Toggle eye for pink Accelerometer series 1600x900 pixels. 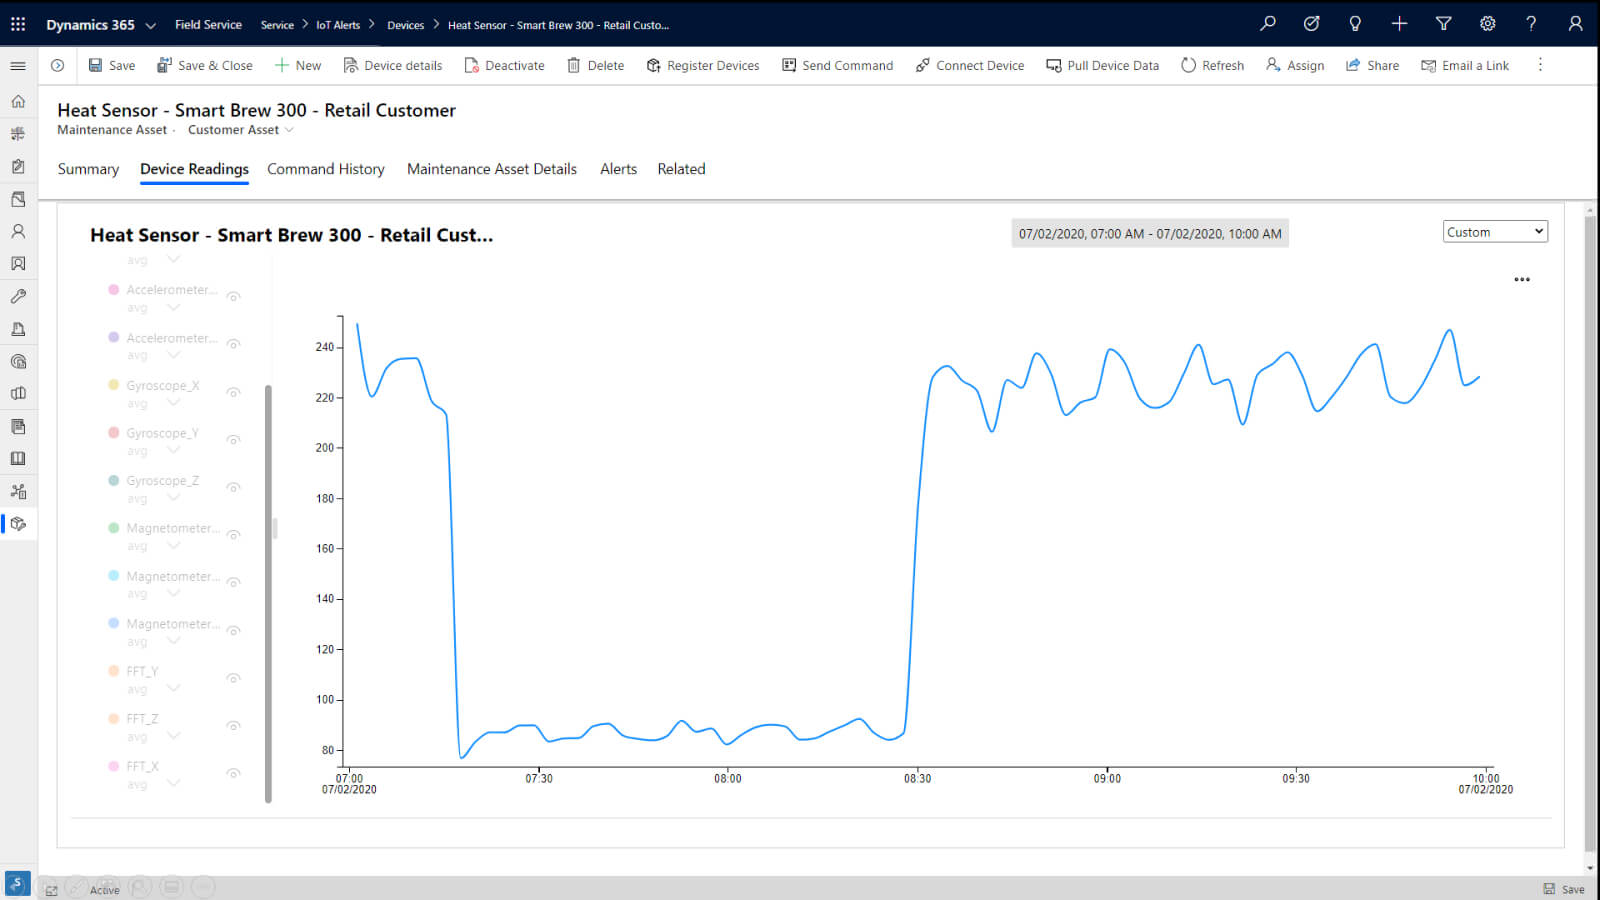(x=233, y=297)
